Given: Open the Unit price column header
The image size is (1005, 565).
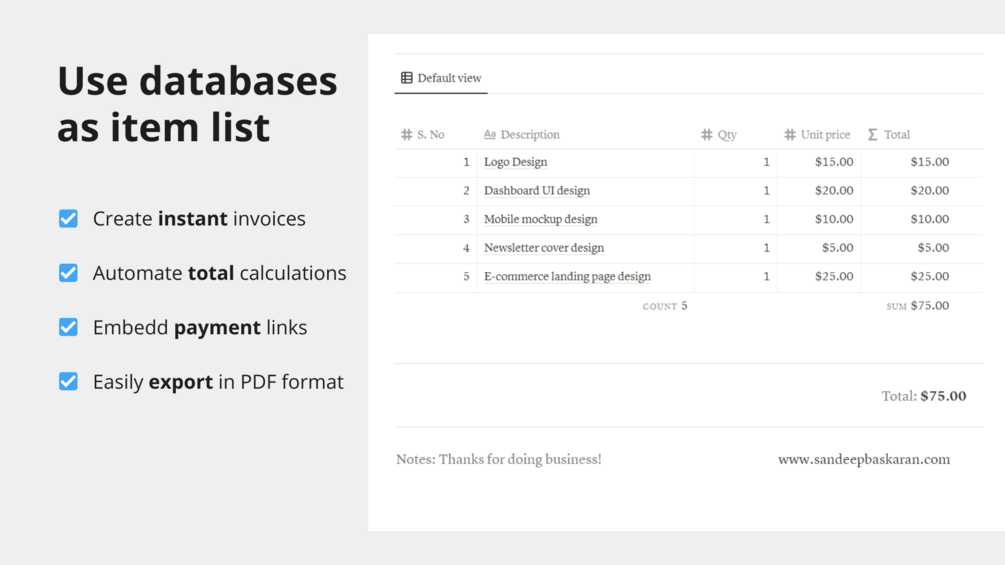Looking at the screenshot, I should coord(825,135).
